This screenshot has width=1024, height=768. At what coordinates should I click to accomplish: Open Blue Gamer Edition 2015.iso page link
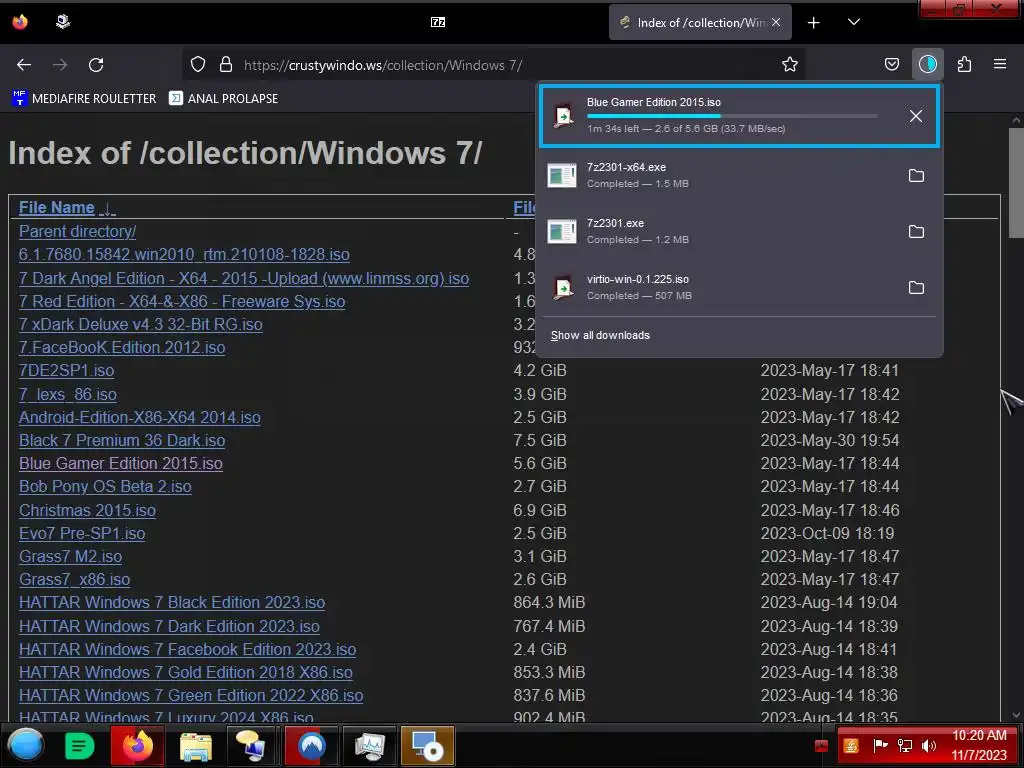point(121,464)
